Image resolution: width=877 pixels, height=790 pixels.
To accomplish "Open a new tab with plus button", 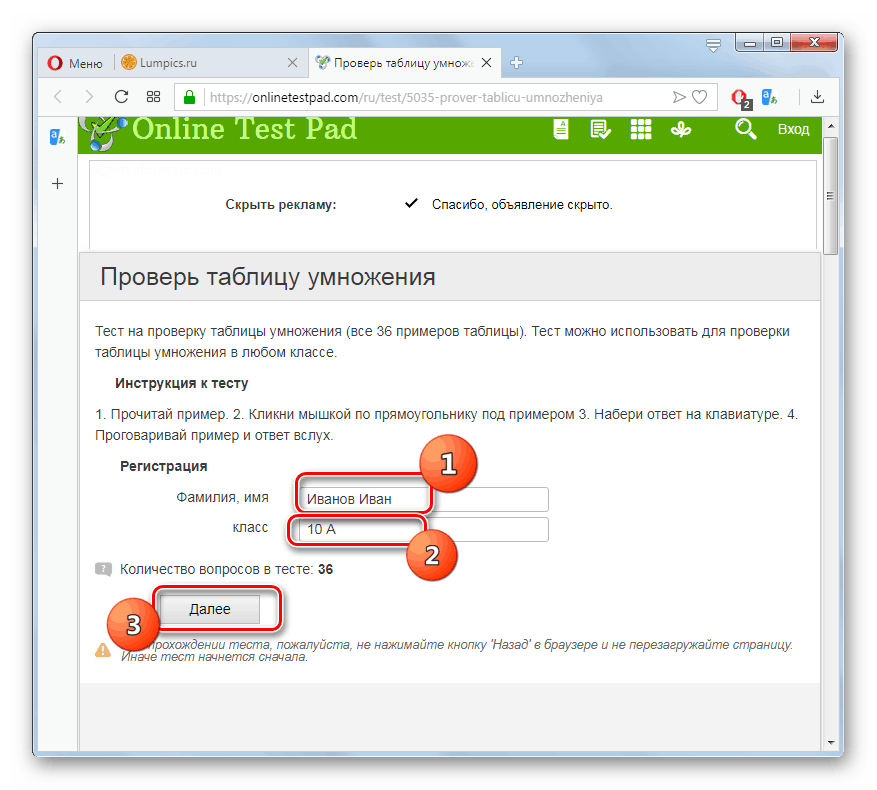I will tap(516, 63).
